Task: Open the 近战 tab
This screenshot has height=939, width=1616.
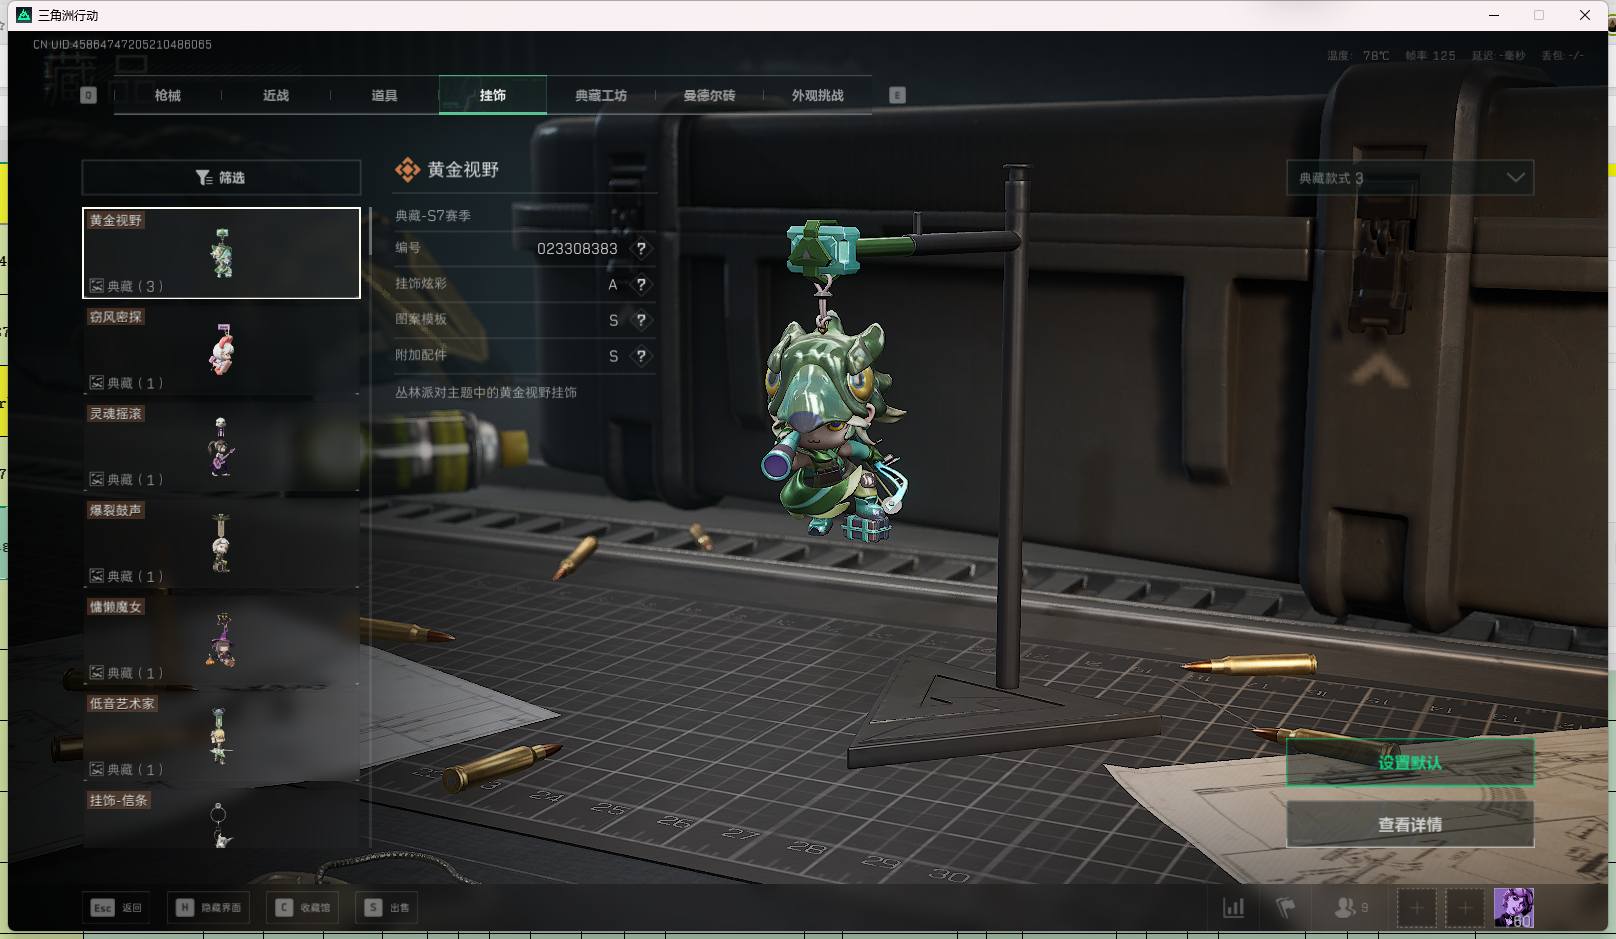Action: 276,95
